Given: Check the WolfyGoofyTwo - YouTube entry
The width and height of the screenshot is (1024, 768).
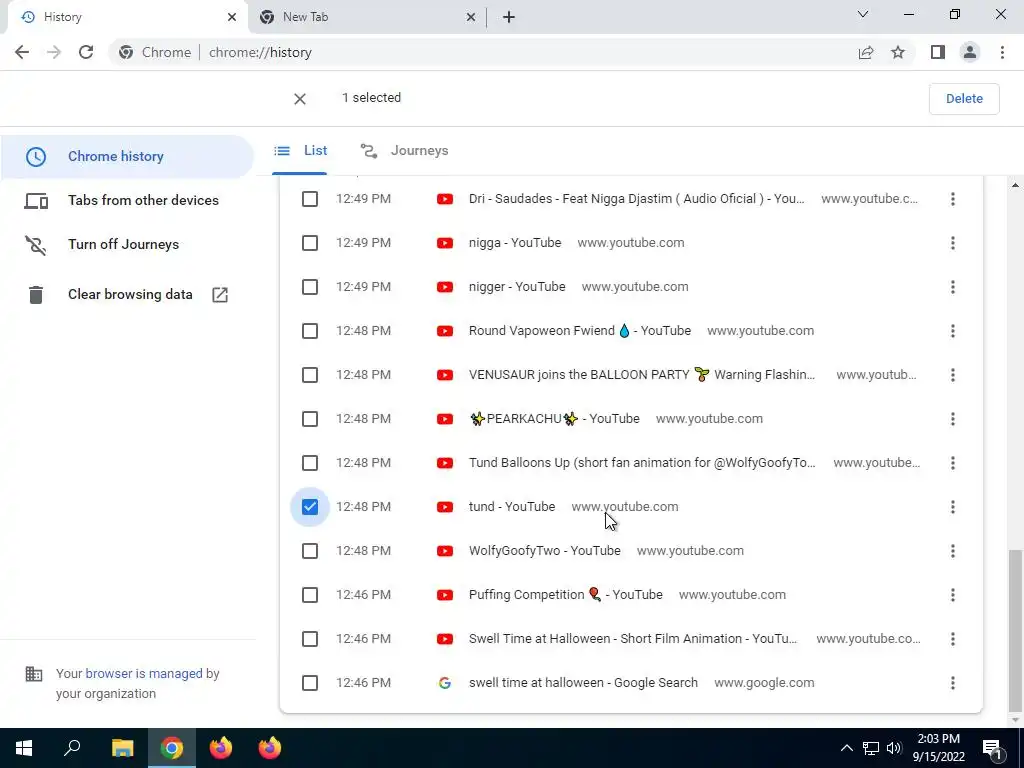Looking at the screenshot, I should 310,551.
